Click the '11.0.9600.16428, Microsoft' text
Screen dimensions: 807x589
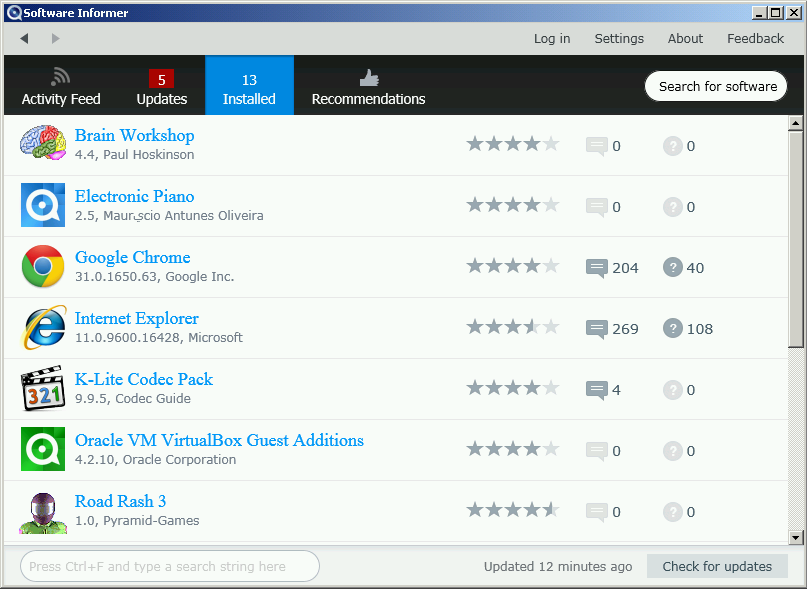coord(159,338)
